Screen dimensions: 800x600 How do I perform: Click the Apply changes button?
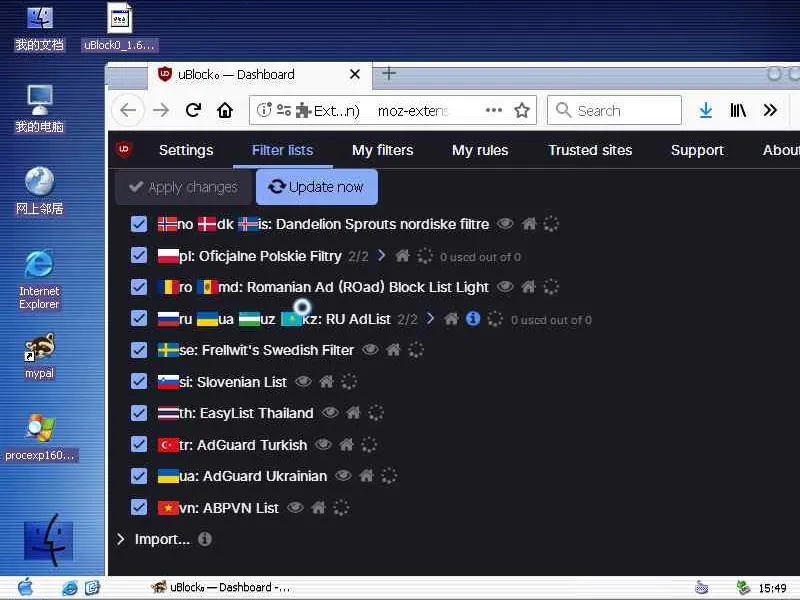pos(184,187)
